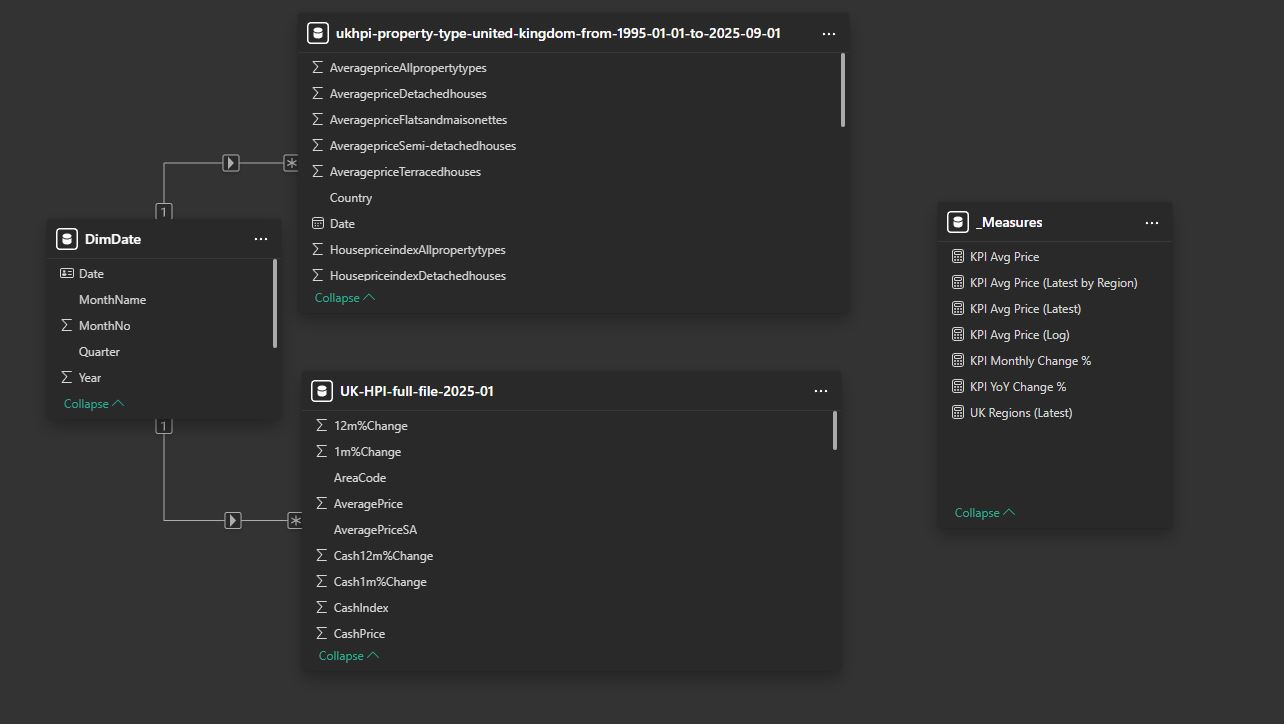
Task: Click the calculator icon for KPI Avg Price
Action: click(958, 256)
